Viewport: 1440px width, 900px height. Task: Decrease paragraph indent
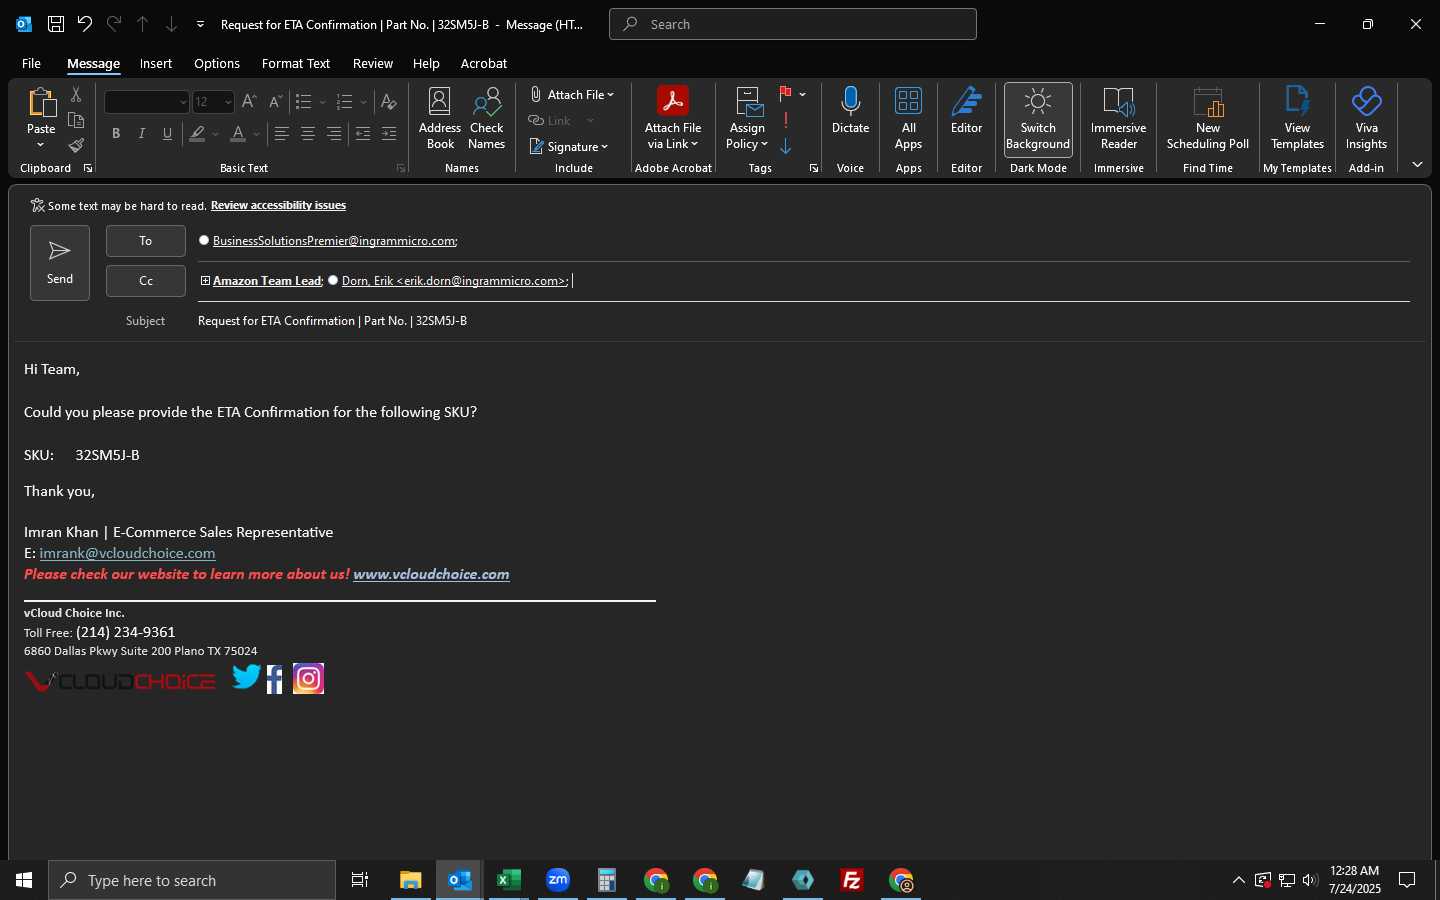click(x=363, y=133)
